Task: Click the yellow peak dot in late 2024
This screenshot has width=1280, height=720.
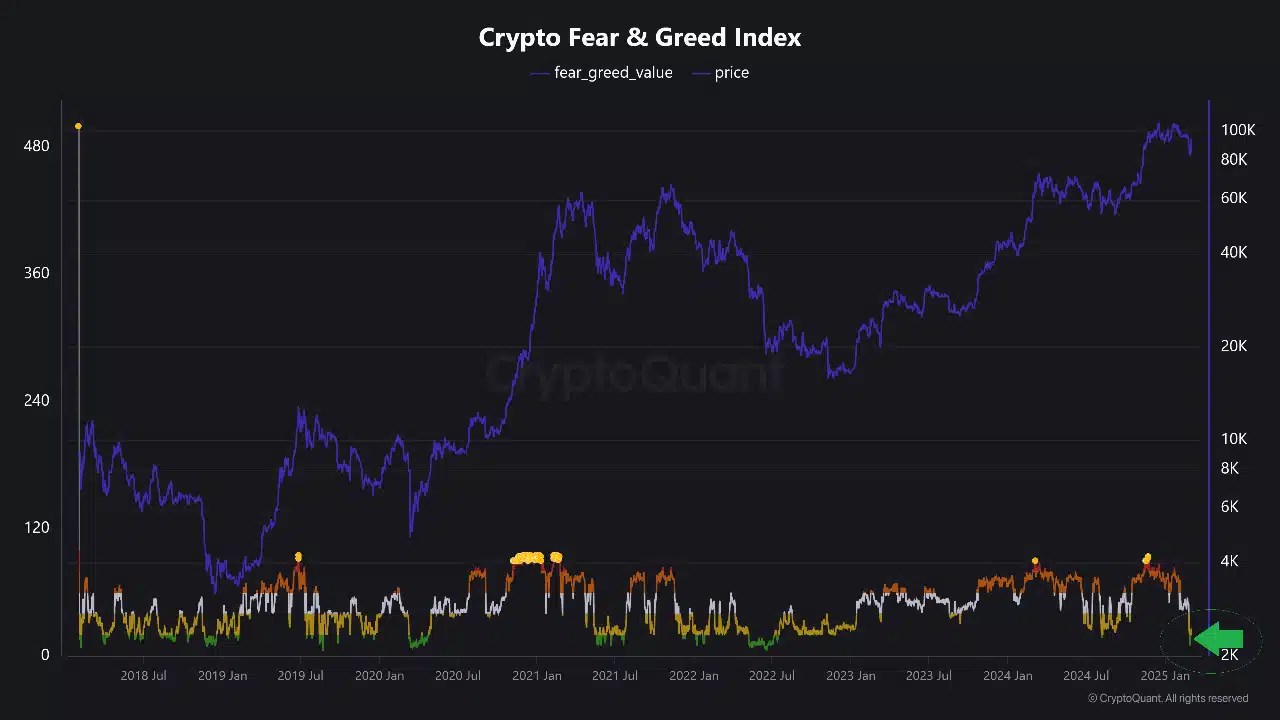Action: click(1147, 557)
